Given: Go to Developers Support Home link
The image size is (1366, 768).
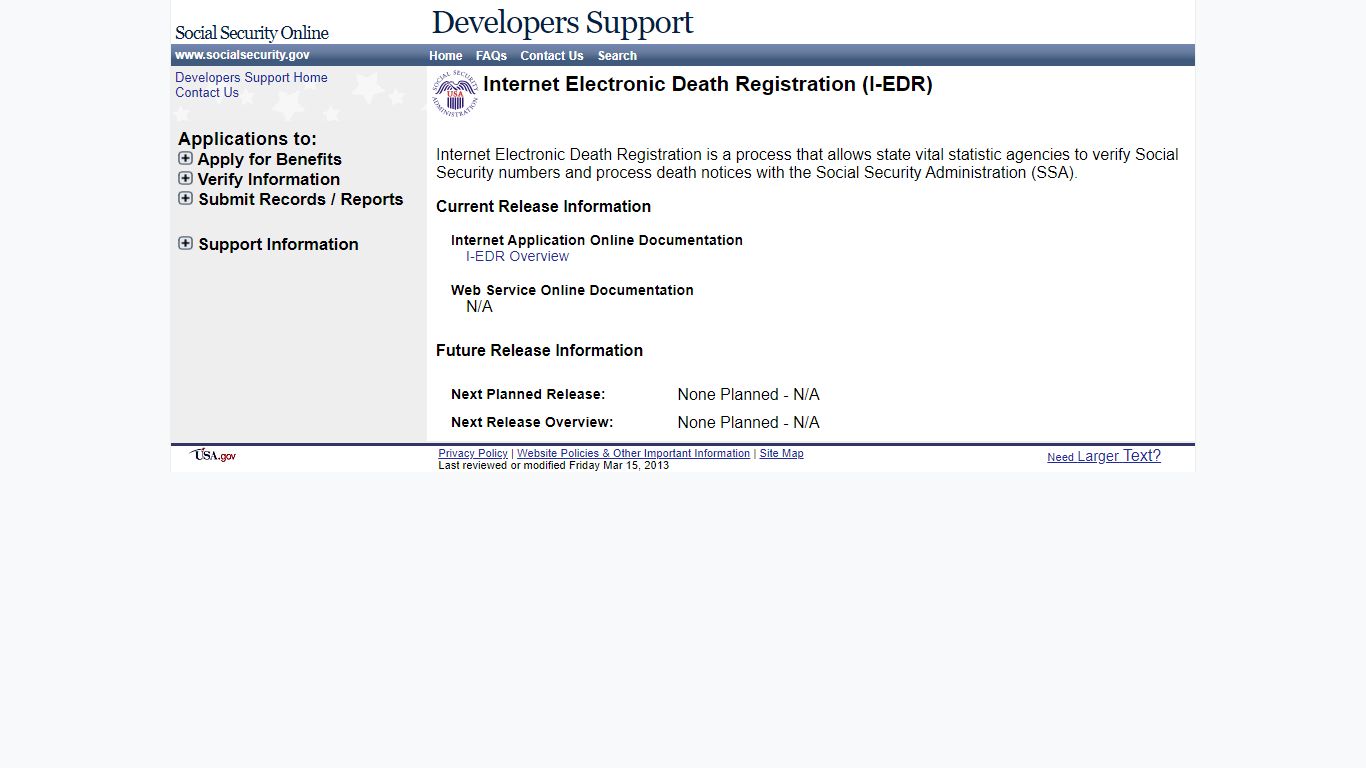Looking at the screenshot, I should click(x=251, y=78).
